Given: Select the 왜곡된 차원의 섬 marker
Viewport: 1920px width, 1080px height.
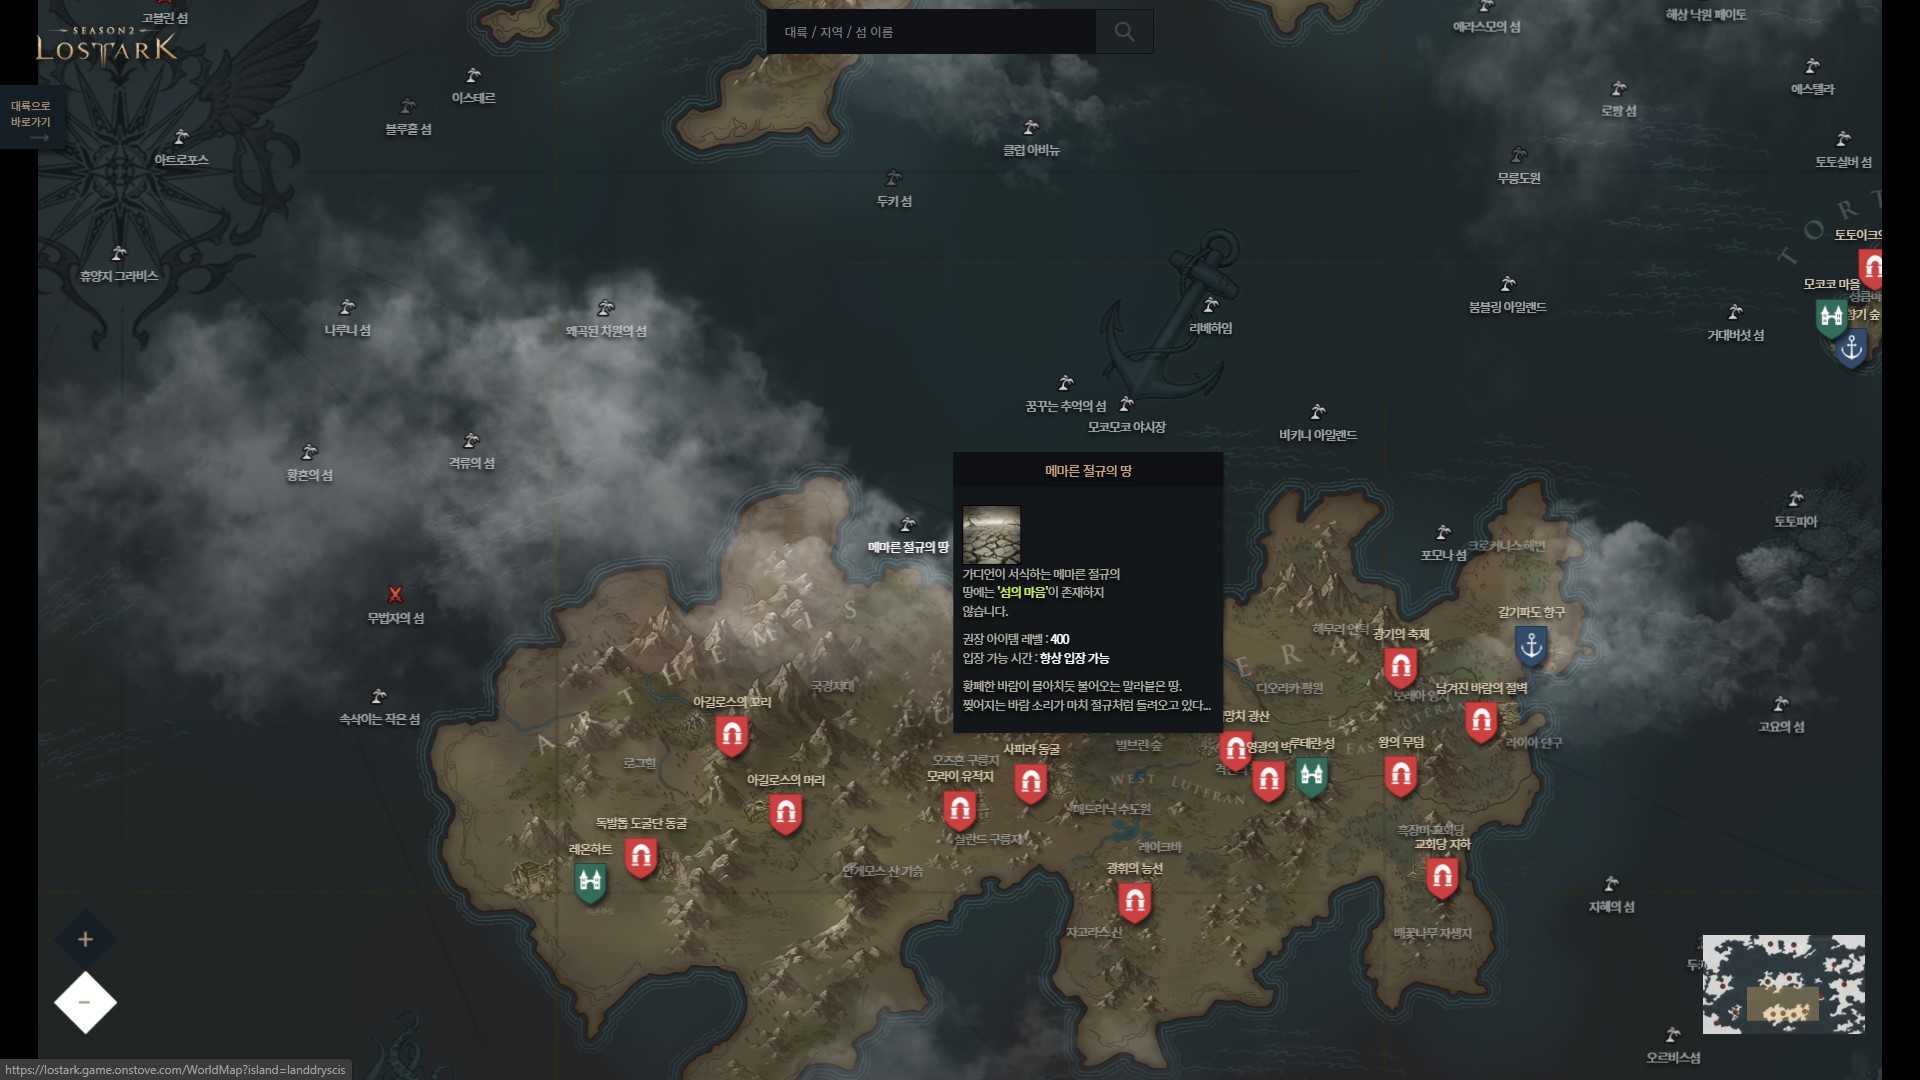Looking at the screenshot, I should tap(605, 309).
